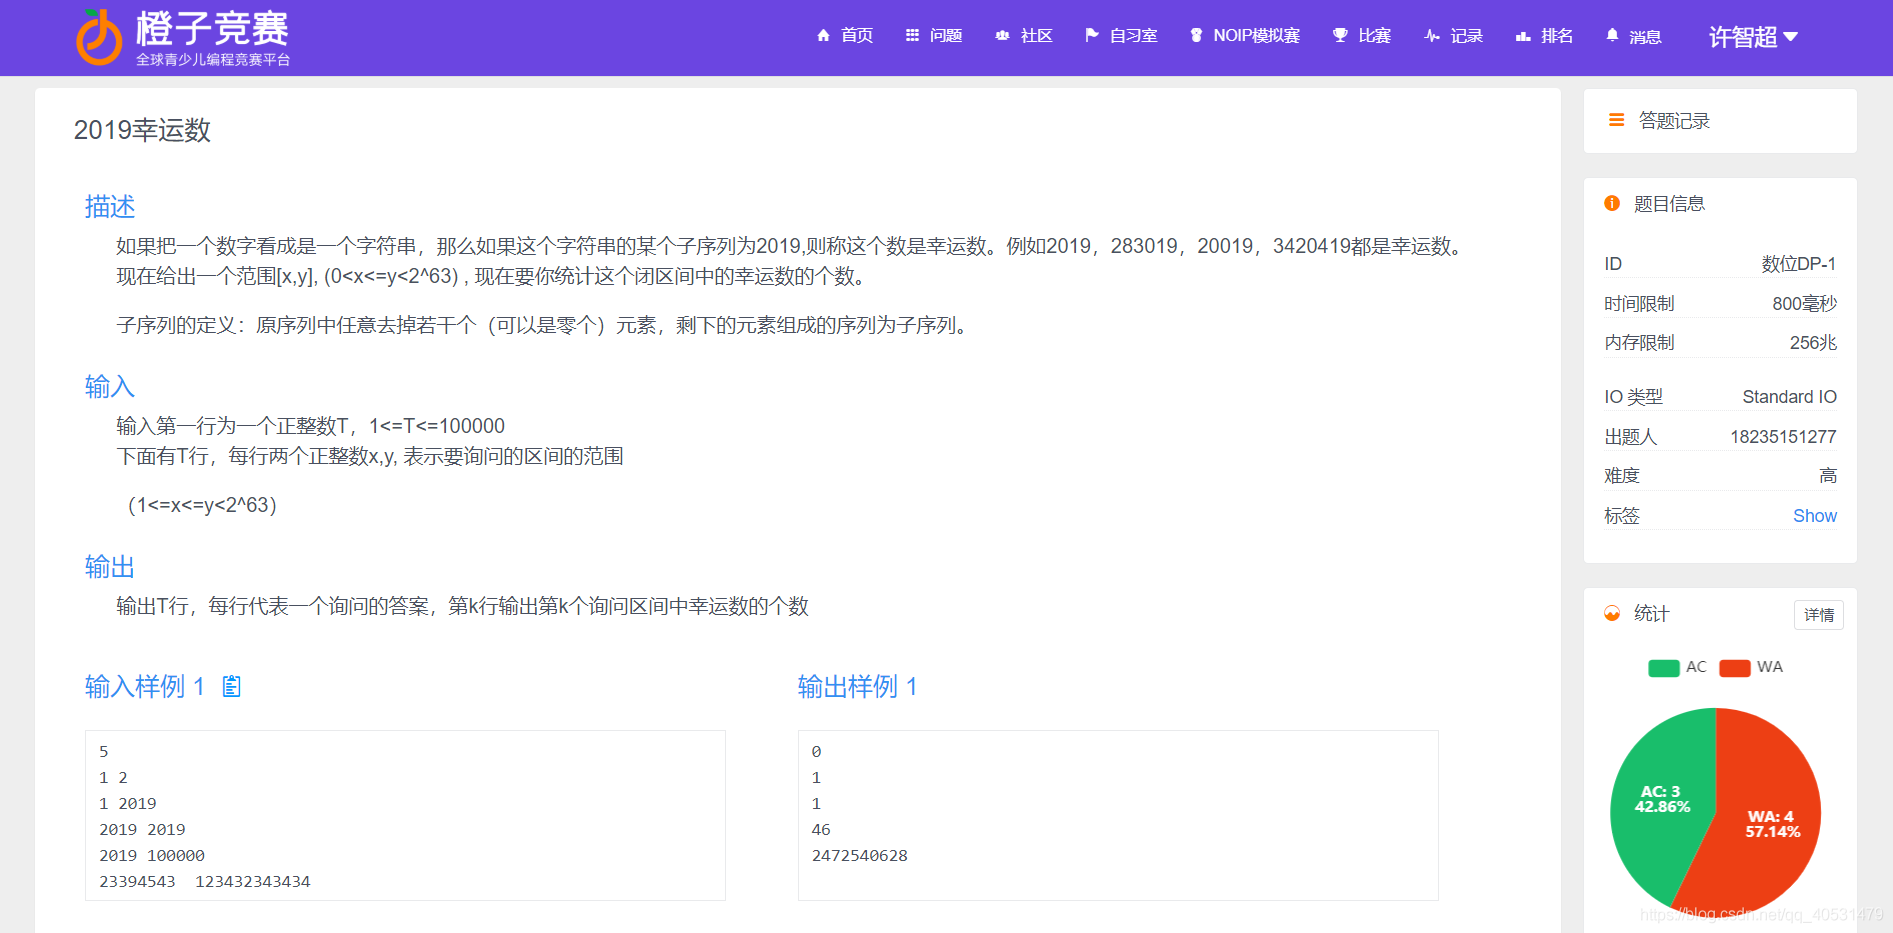Screen dimensions: 1893x933
Task: Click the memory limit value 256兆
Action: tap(1814, 343)
